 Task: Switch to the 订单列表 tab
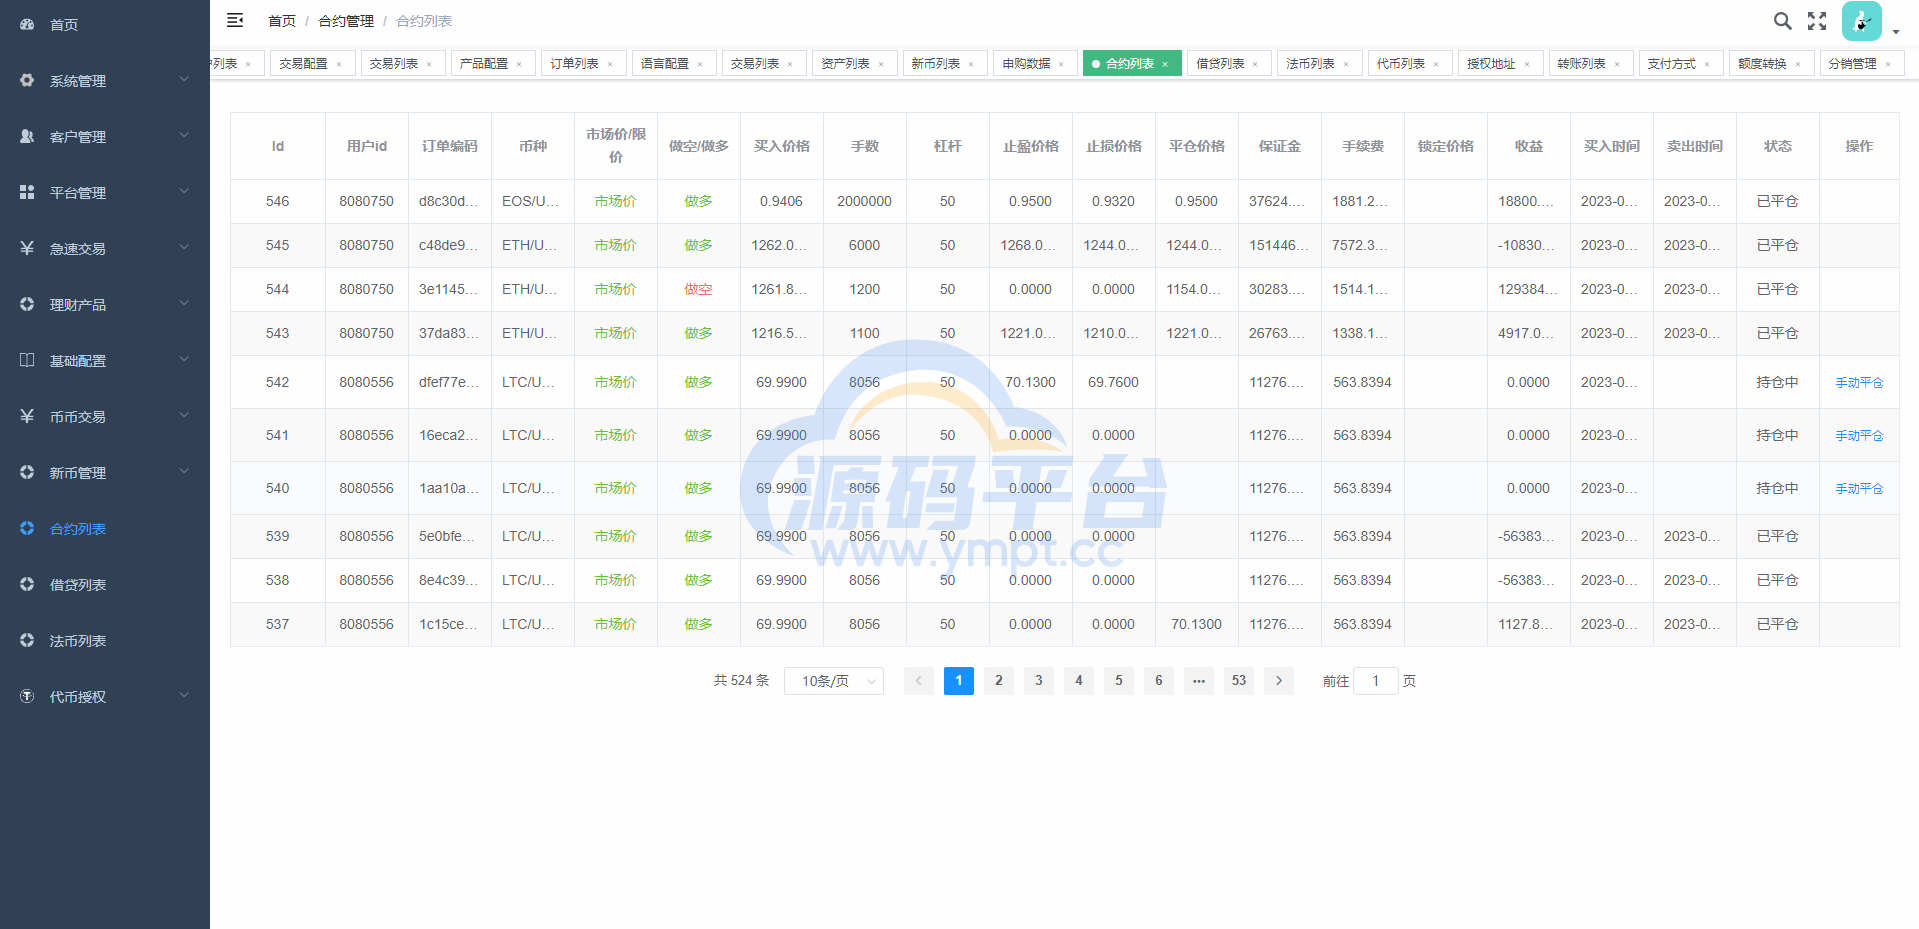[x=574, y=63]
